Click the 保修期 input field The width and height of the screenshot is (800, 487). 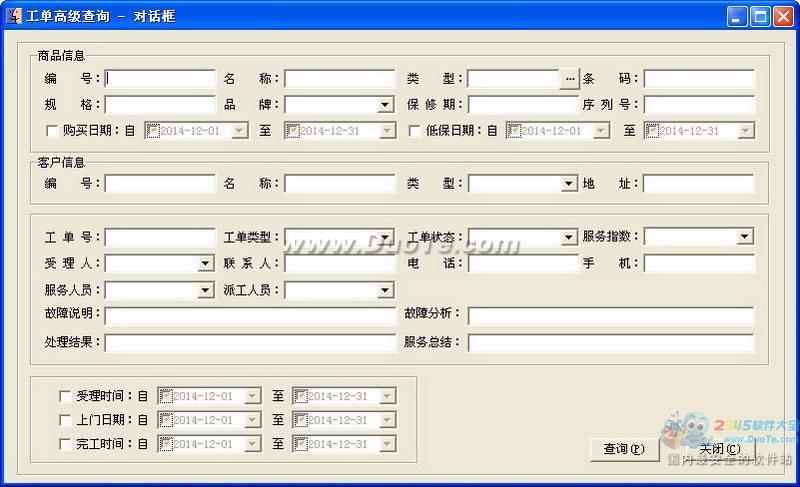point(523,105)
